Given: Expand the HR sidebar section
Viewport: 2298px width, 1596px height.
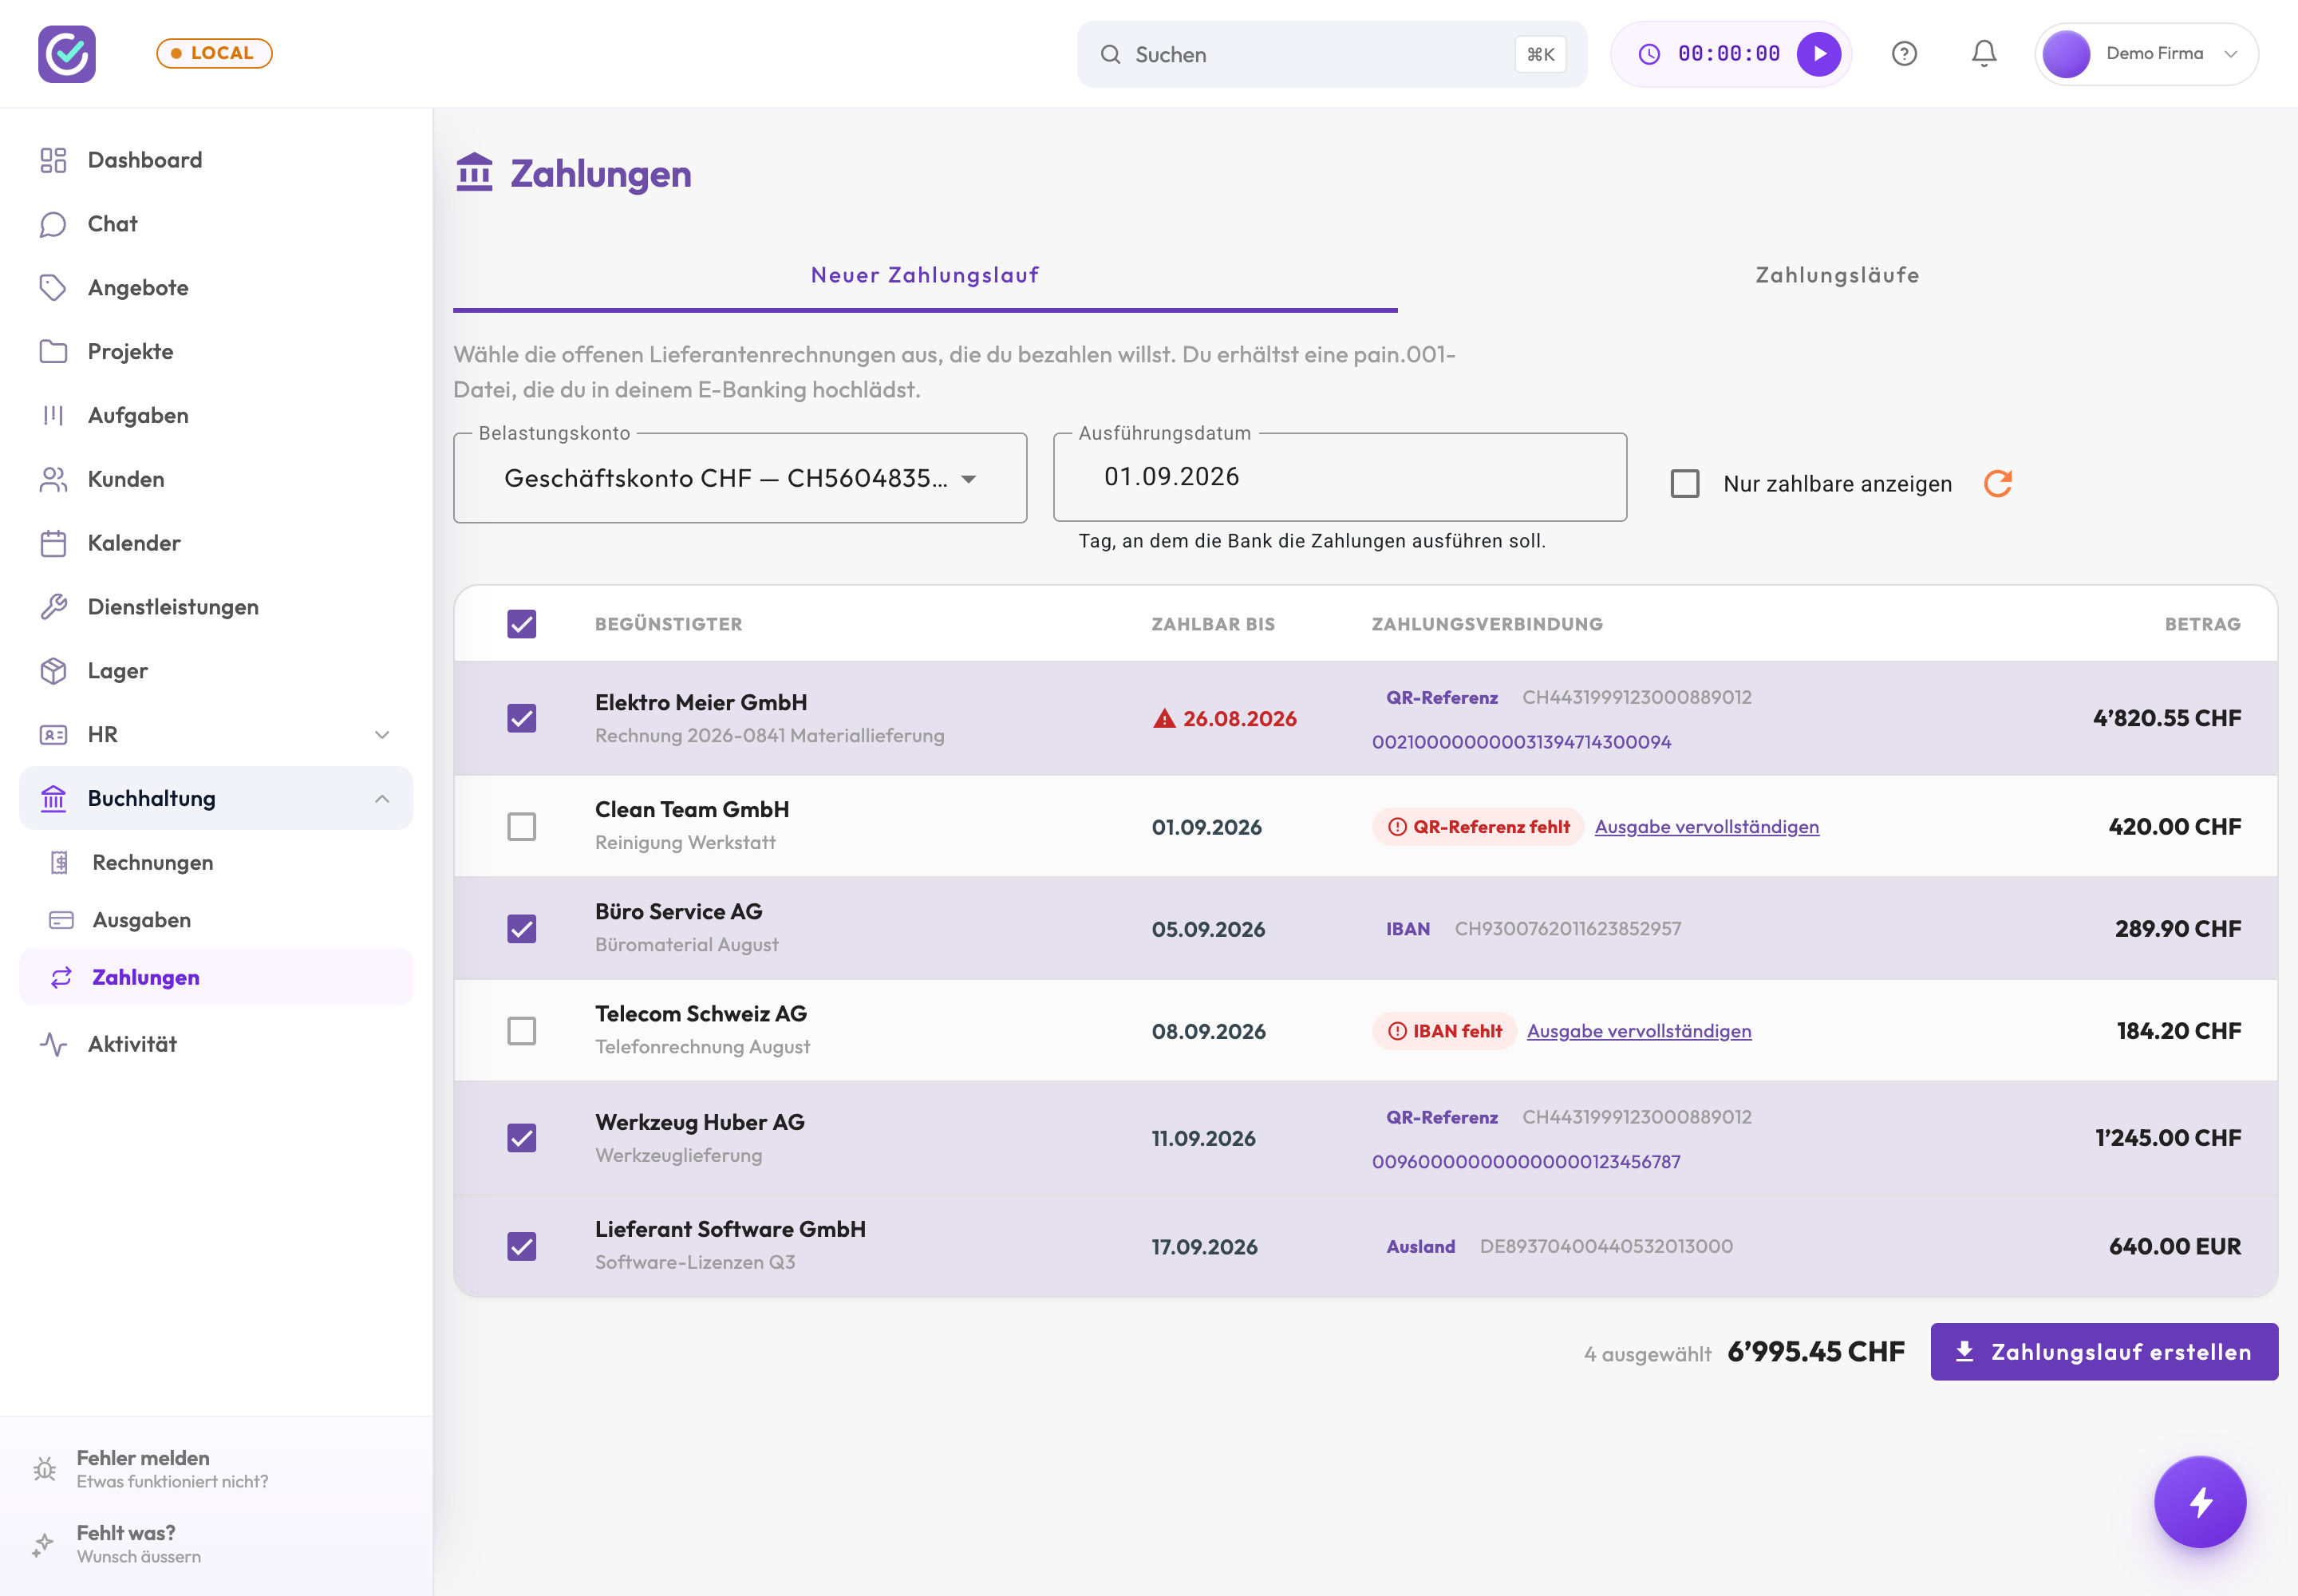Looking at the screenshot, I should pos(216,735).
